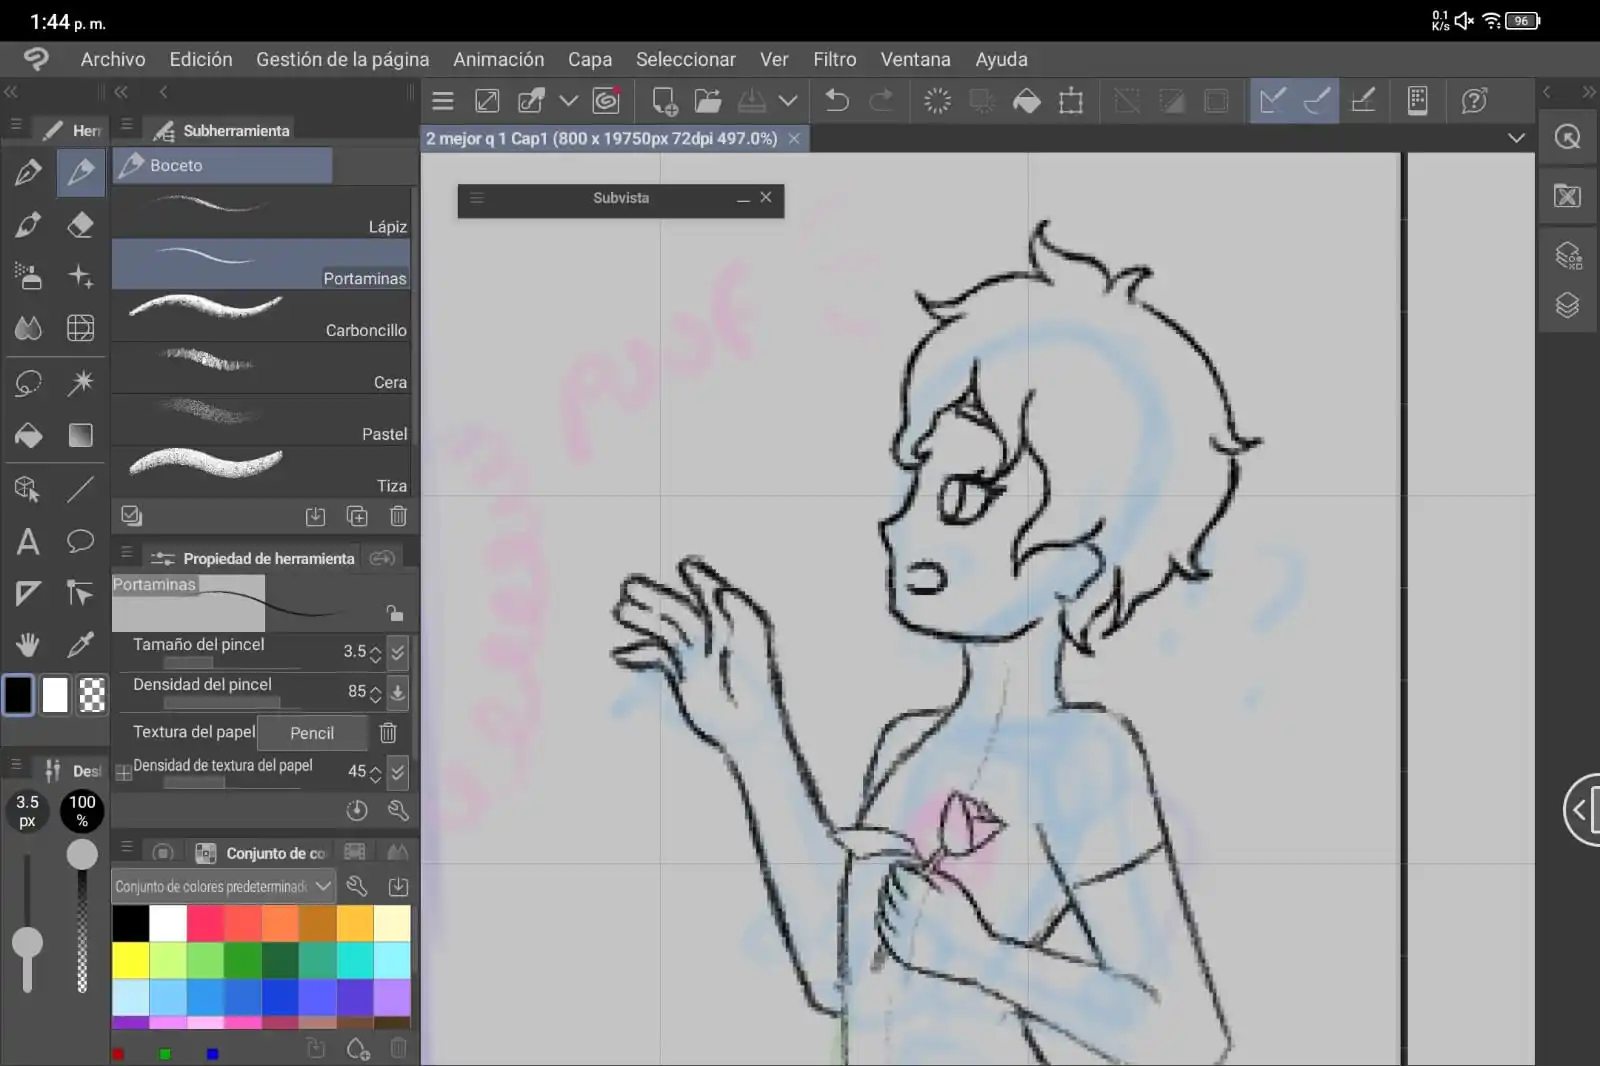Select the Fill bucket tool
This screenshot has height=1066, width=1600.
pos(28,435)
